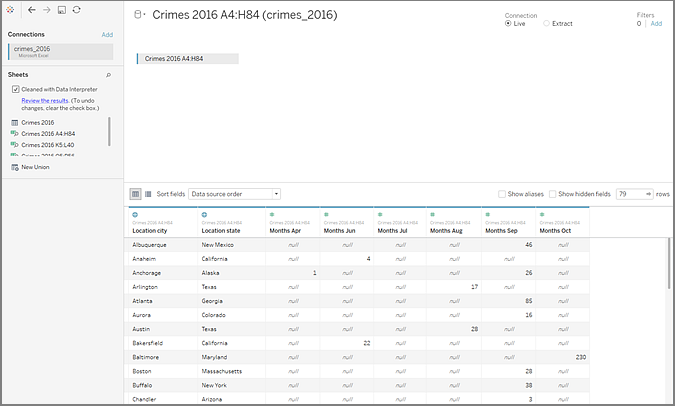Select the Live connection radio button
Image resolution: width=675 pixels, height=406 pixels.
pyautogui.click(x=508, y=24)
